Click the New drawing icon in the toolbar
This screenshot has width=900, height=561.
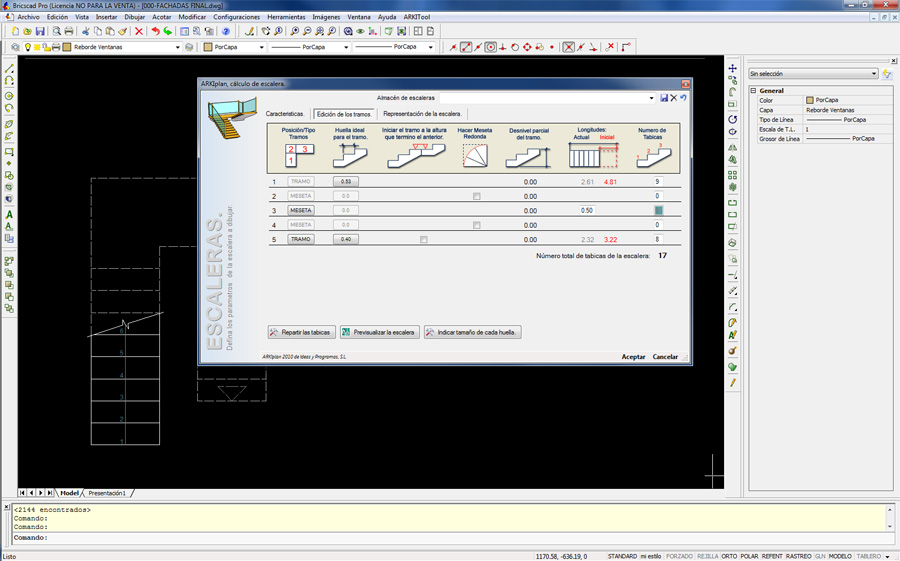pyautogui.click(x=15, y=31)
